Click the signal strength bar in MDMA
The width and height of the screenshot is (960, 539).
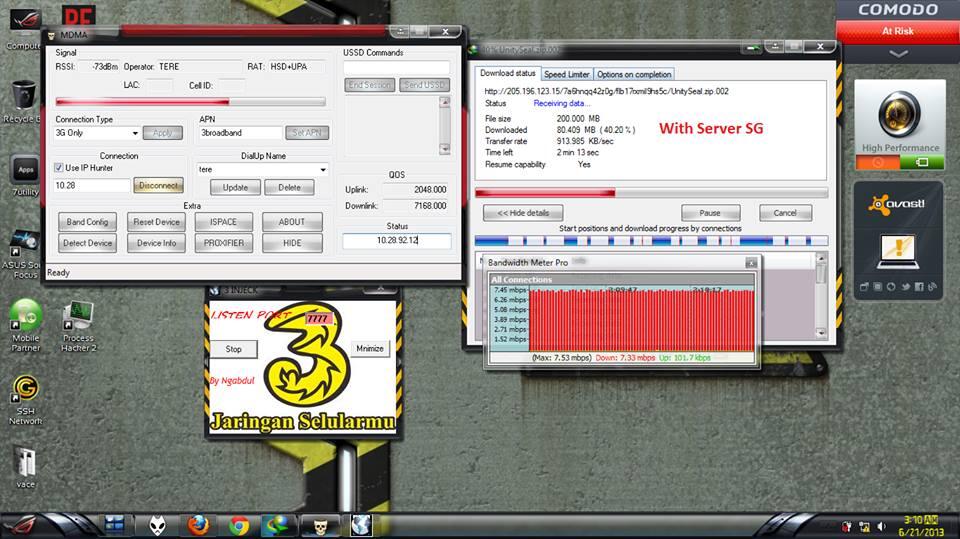(190, 102)
